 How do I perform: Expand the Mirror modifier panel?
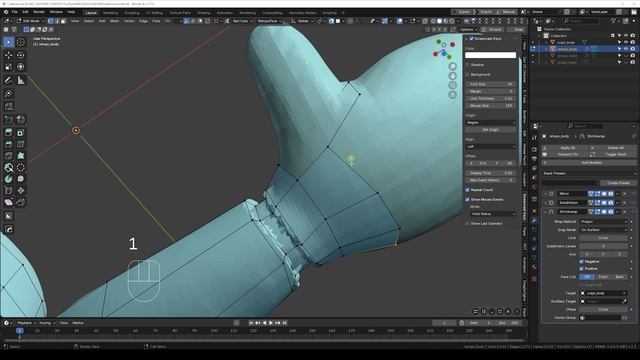[545, 194]
